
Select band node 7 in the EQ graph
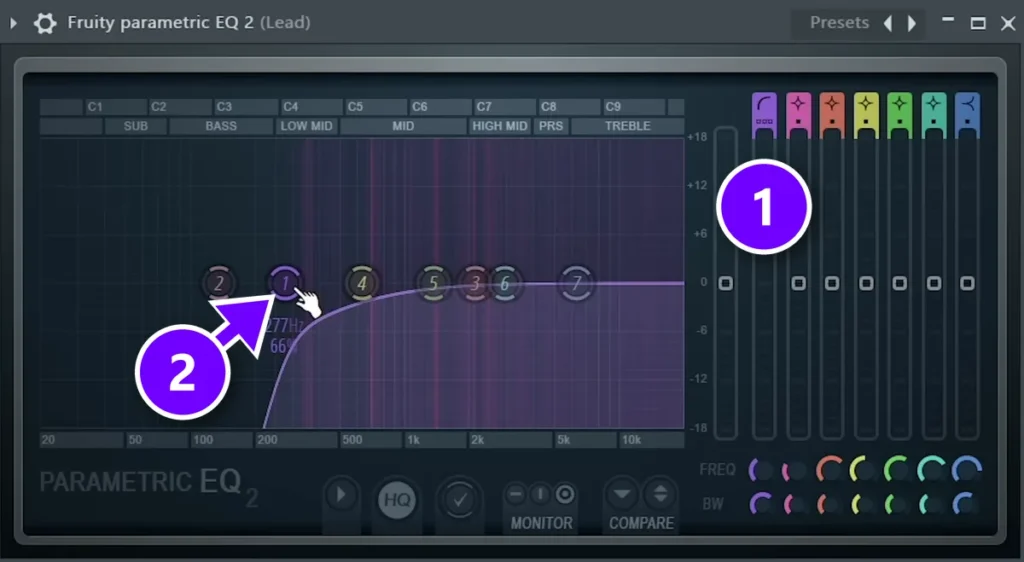(576, 283)
